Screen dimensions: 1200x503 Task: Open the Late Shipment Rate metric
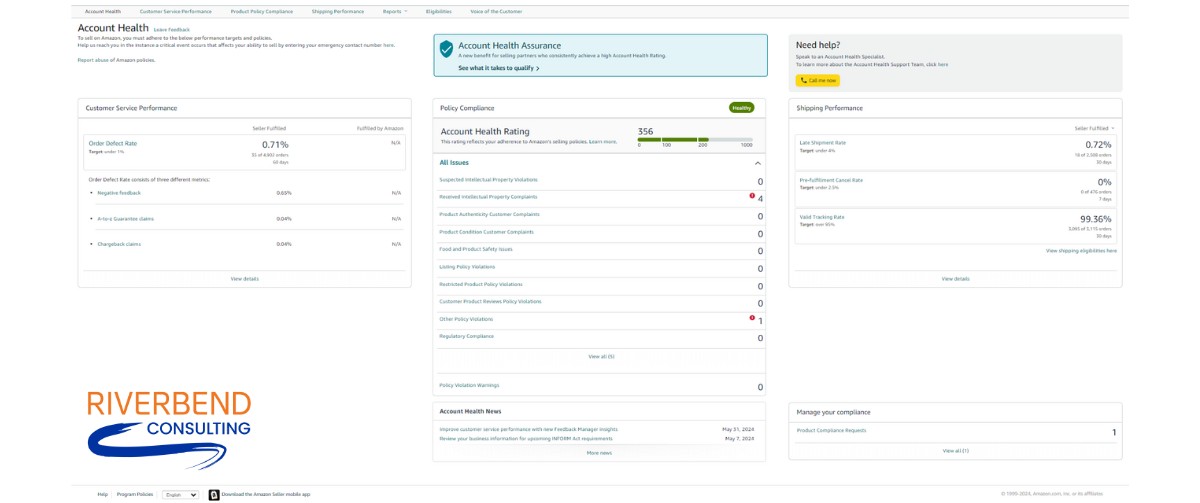coord(823,143)
